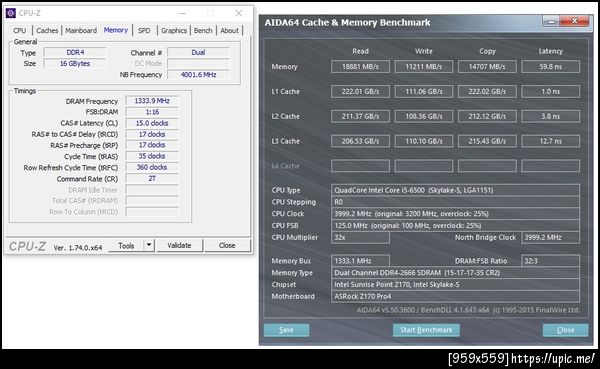Click Start Benchmark in AIDA64
The width and height of the screenshot is (600, 369).
point(426,330)
